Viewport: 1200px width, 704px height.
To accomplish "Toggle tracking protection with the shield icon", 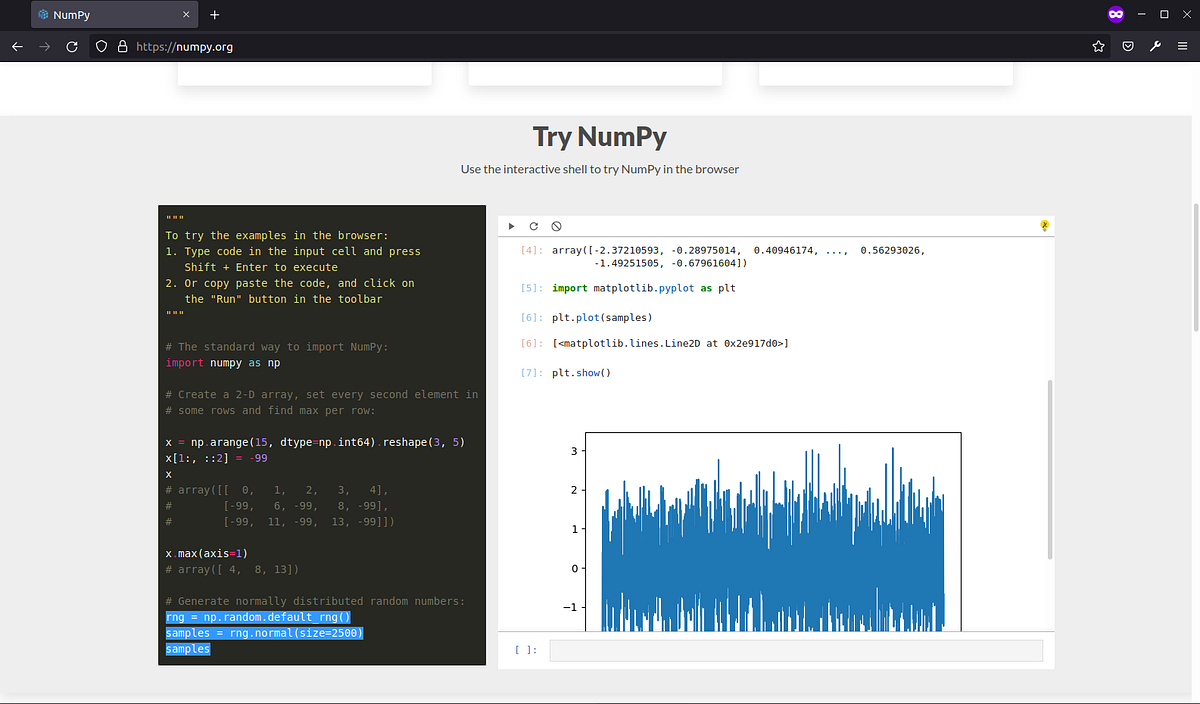I will (x=101, y=46).
